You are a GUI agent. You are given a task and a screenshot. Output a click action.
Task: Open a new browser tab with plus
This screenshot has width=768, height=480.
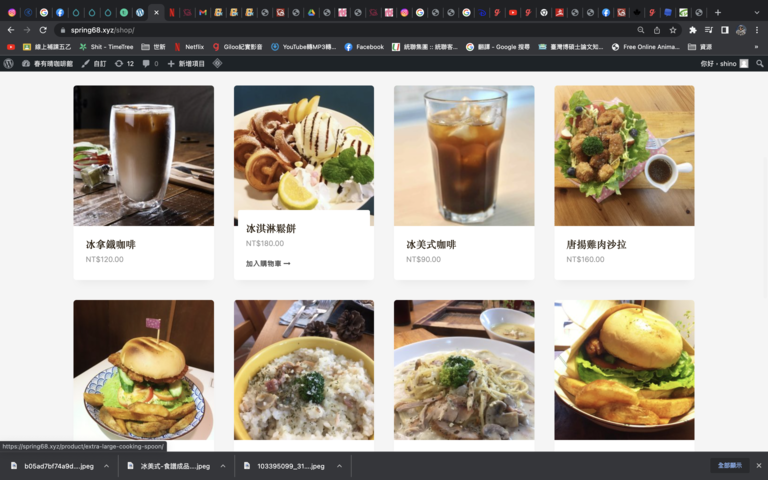point(717,12)
